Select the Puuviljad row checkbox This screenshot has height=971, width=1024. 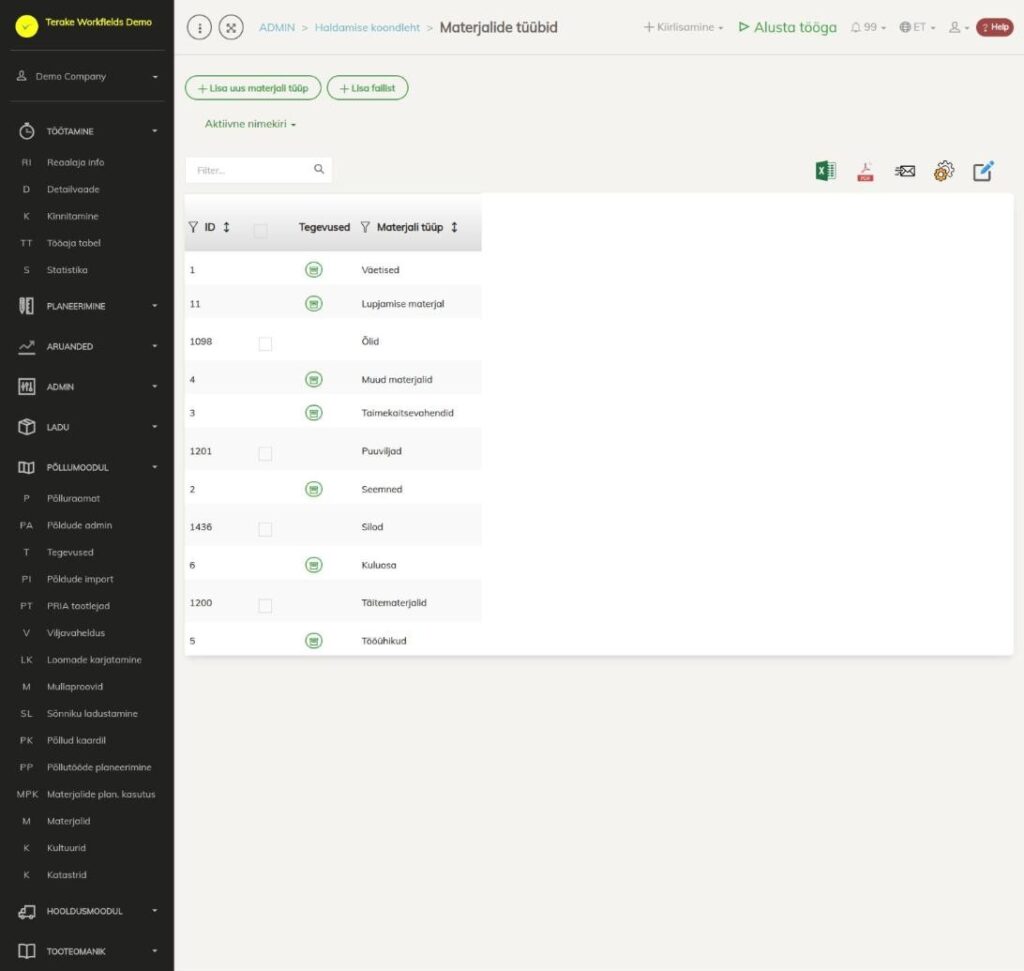[x=265, y=453]
